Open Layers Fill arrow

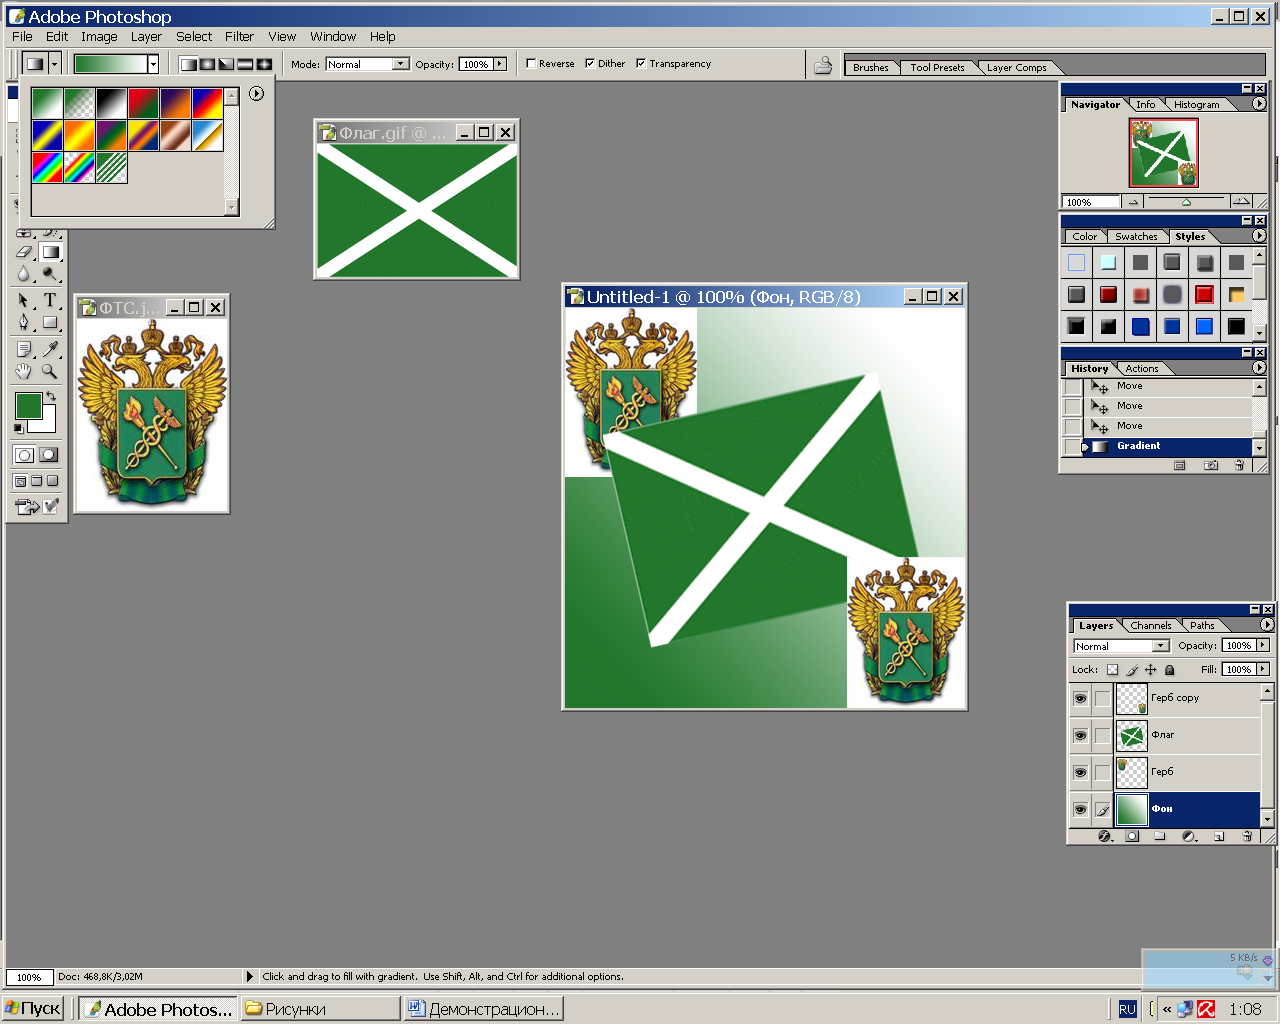[1263, 670]
